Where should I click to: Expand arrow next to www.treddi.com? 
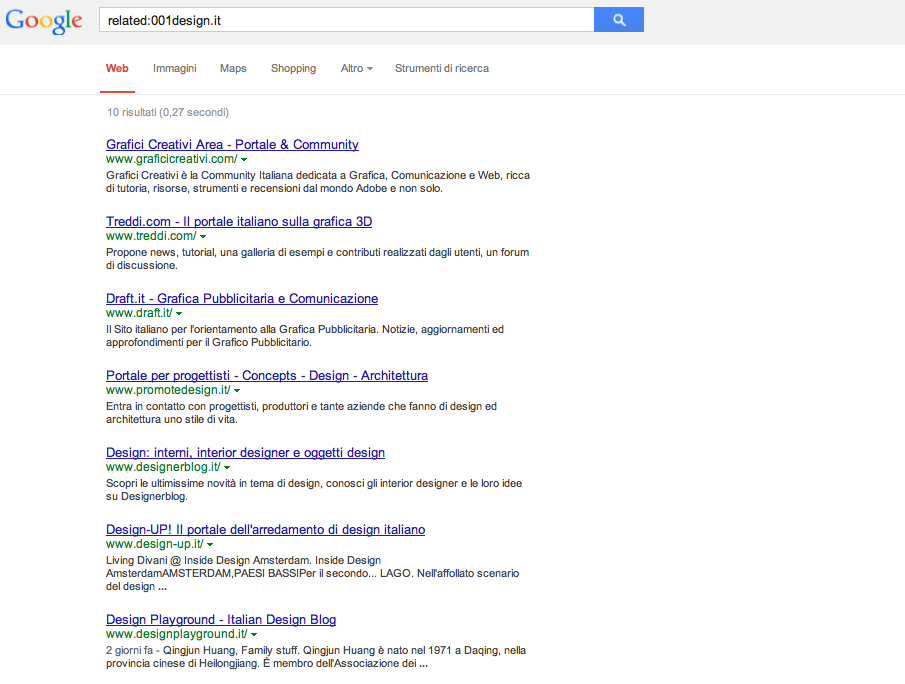pos(203,237)
